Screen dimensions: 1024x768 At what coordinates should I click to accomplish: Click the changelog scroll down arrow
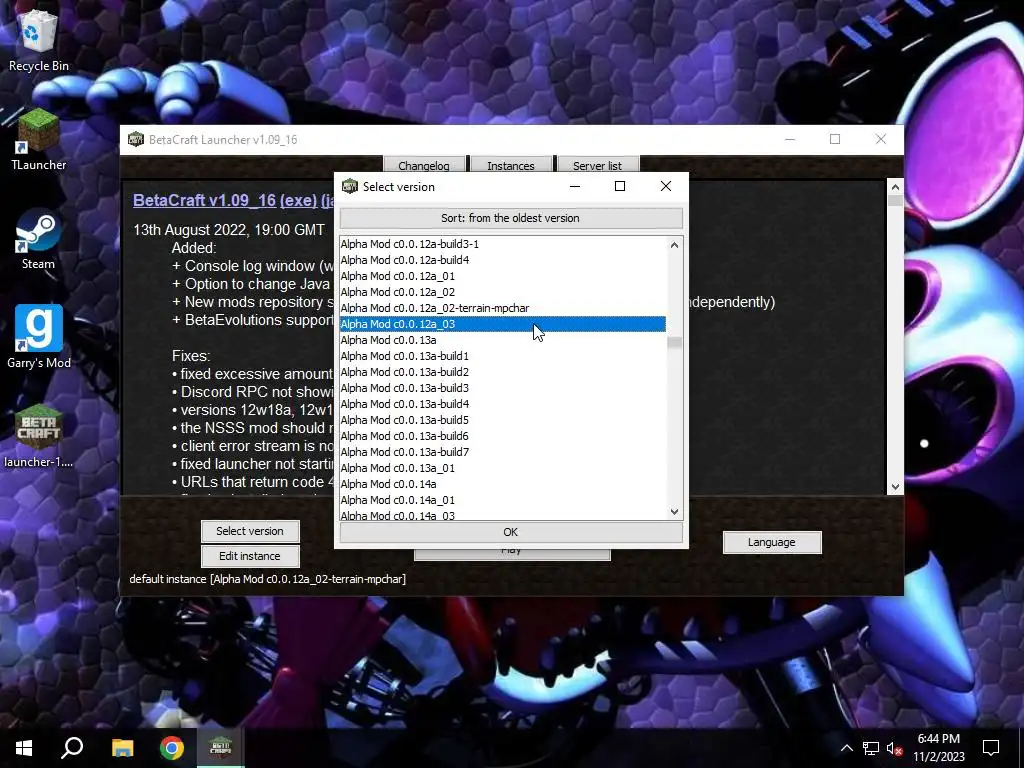pos(895,487)
